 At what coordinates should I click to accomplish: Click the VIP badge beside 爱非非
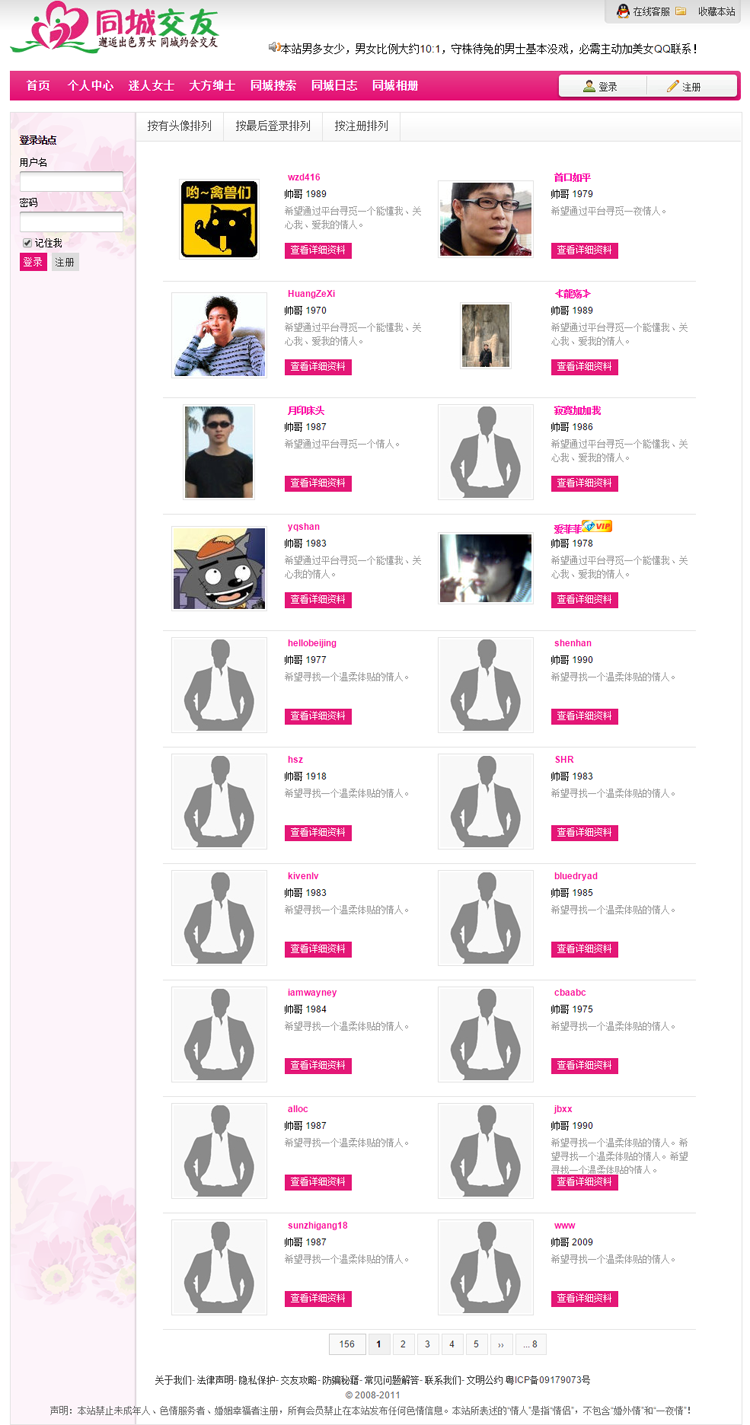click(x=597, y=526)
